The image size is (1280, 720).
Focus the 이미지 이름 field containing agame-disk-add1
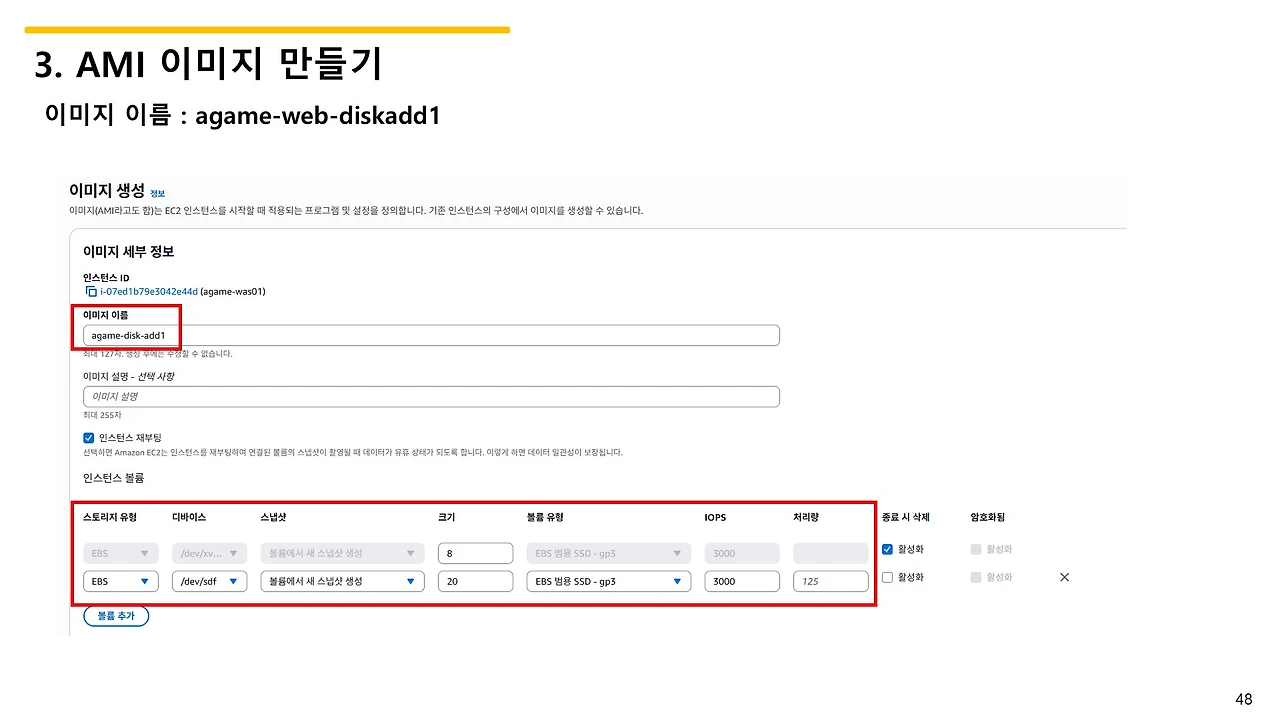431,335
